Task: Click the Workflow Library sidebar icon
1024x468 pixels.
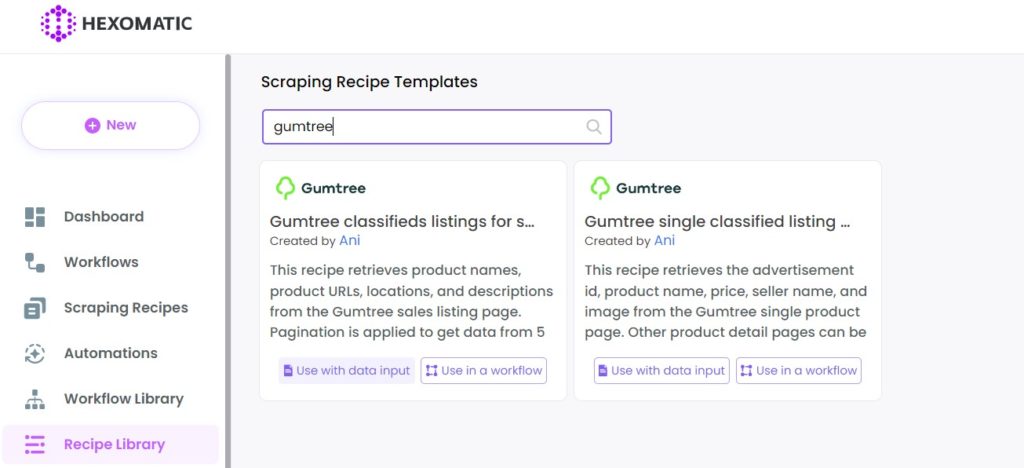Action: pyautogui.click(x=35, y=399)
